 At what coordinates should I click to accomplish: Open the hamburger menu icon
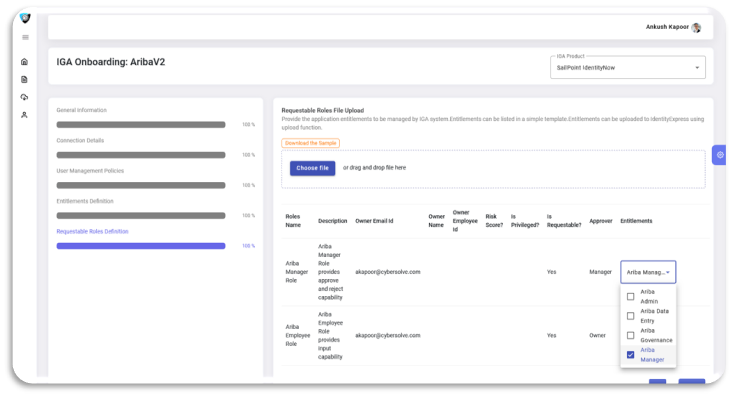pyautogui.click(x=25, y=37)
